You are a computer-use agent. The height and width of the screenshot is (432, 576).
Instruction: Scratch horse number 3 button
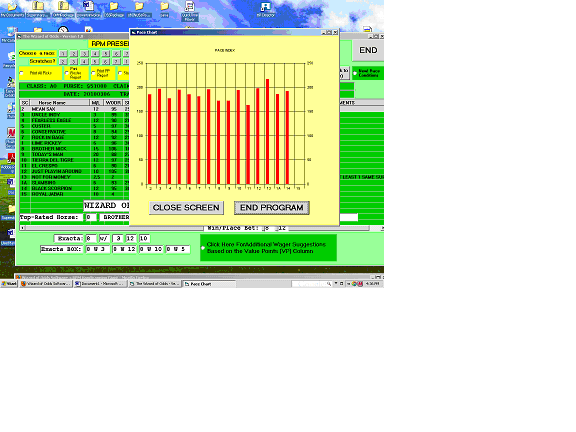coord(74,62)
